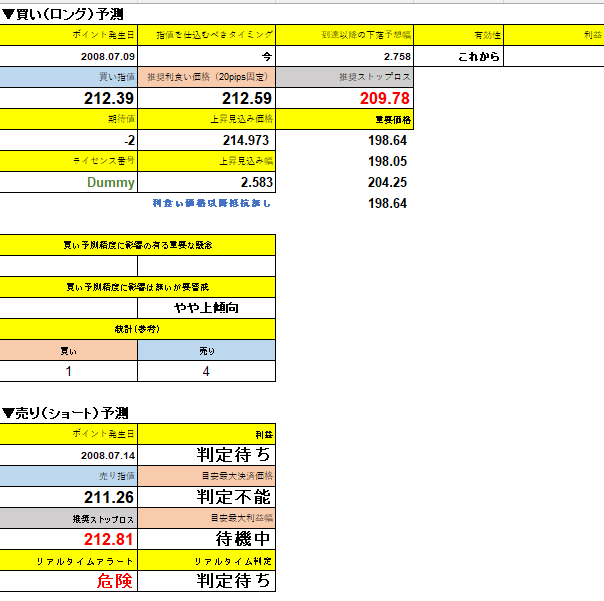Select the 買い予測精度に影響は無いが要警戒 header
Image resolution: width=604 pixels, height=601 pixels.
coord(138,287)
